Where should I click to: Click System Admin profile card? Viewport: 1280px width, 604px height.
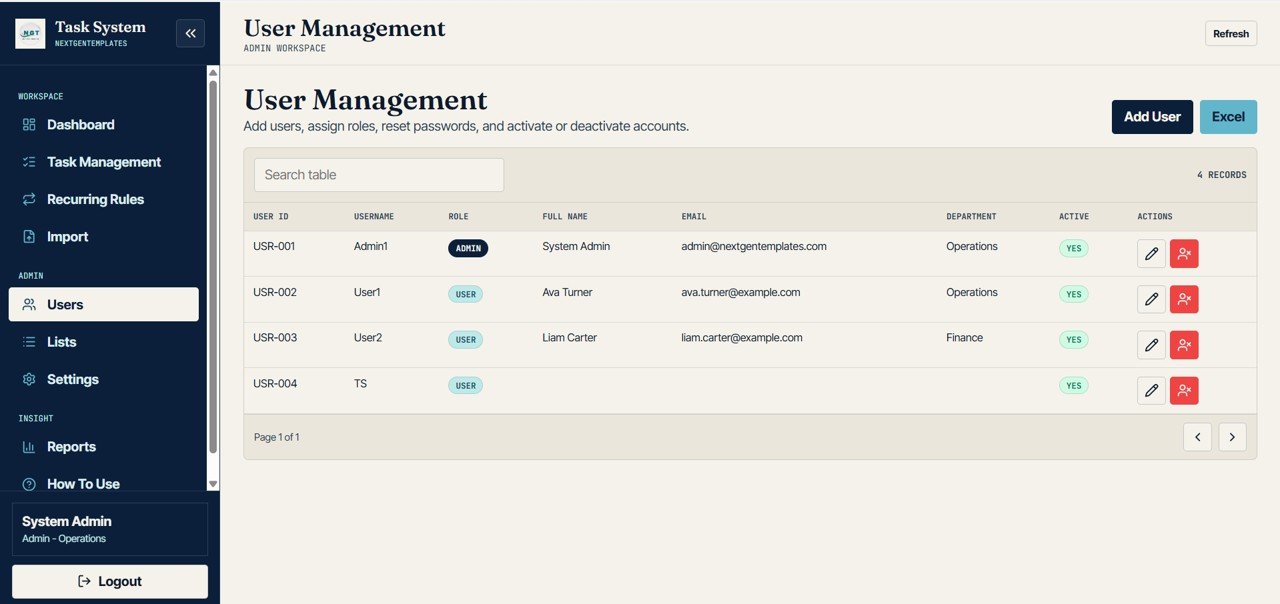[x=110, y=529]
